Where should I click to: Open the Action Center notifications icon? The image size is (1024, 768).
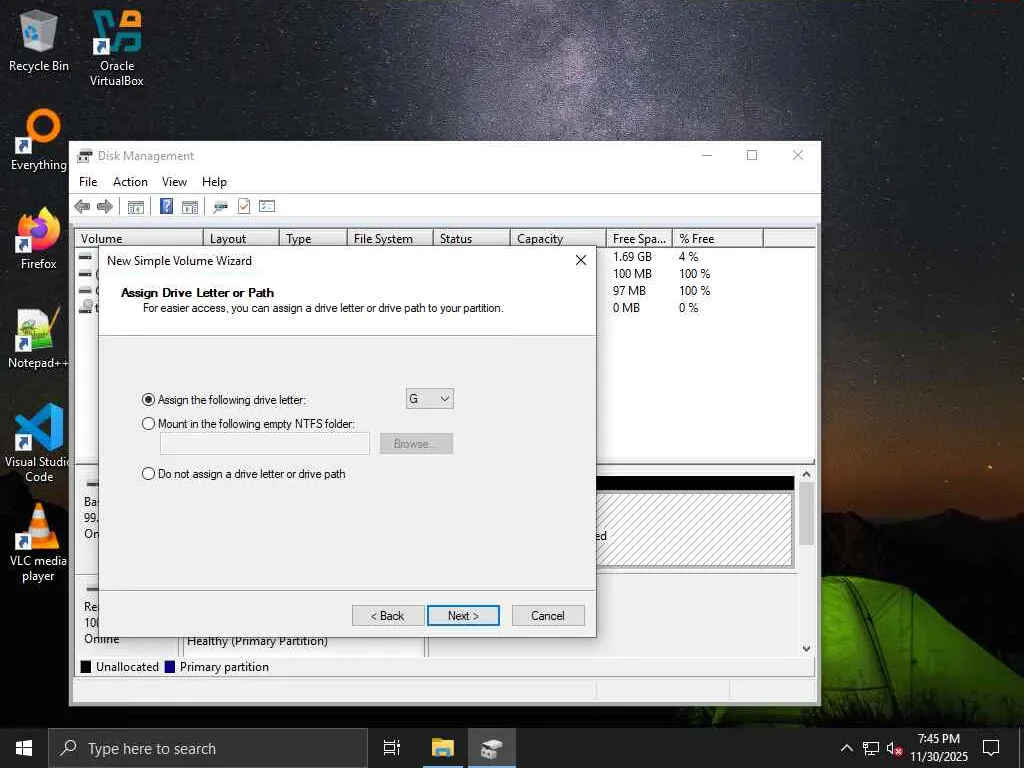991,748
